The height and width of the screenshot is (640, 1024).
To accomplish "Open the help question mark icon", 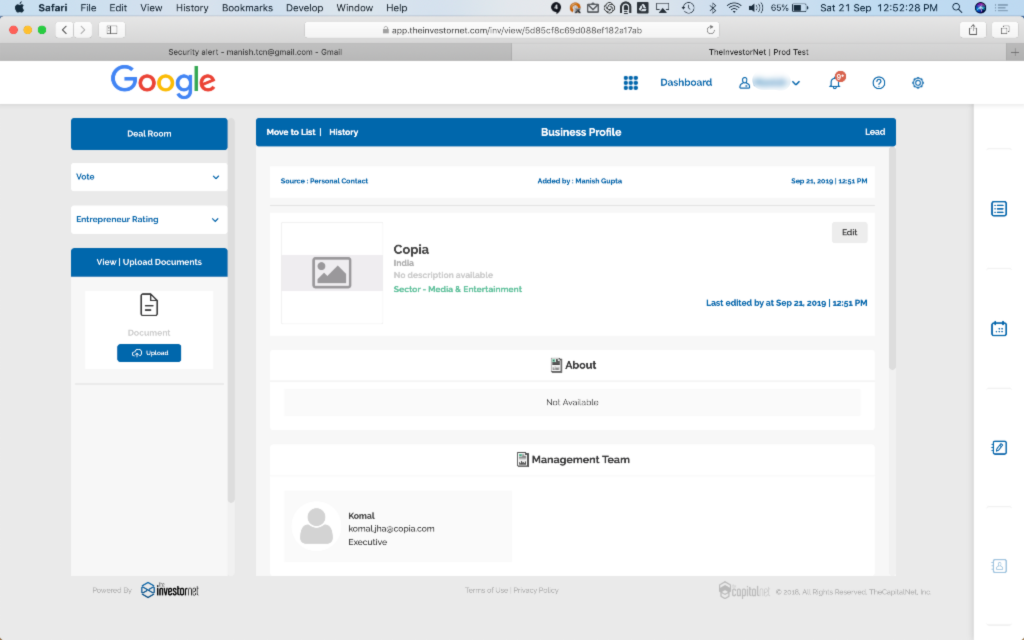I will [878, 83].
